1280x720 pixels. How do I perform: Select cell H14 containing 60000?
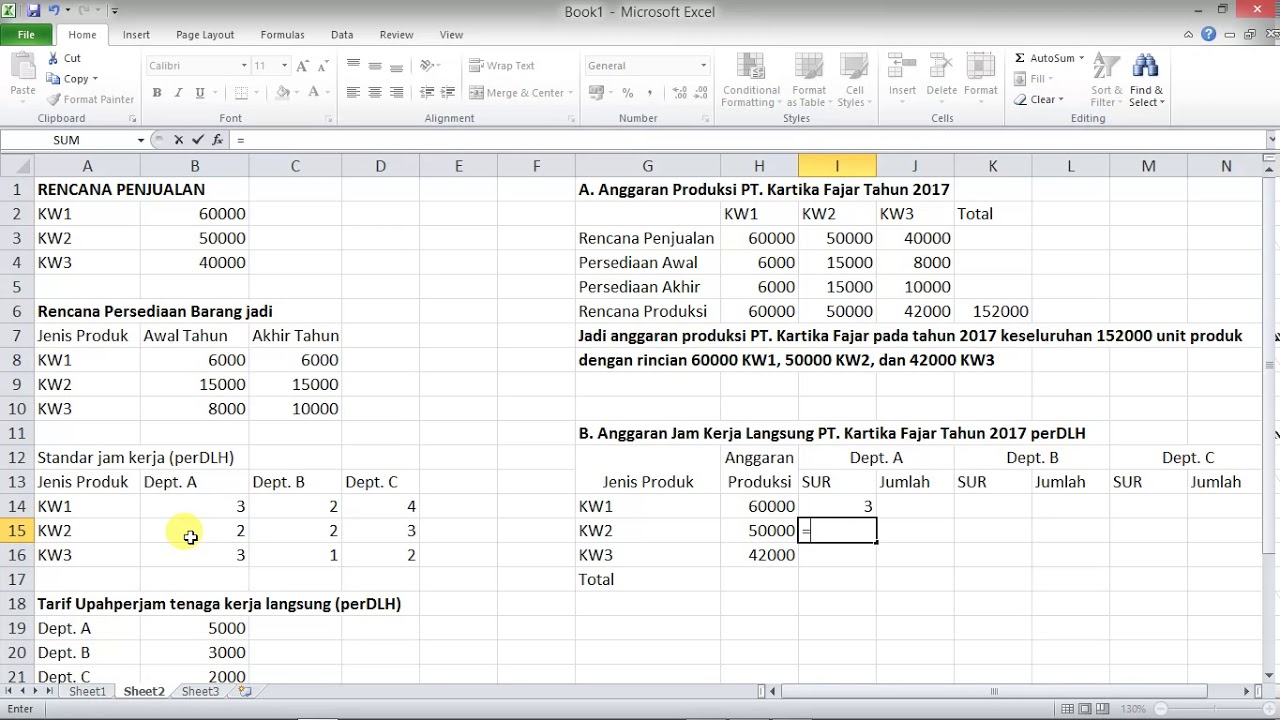759,506
